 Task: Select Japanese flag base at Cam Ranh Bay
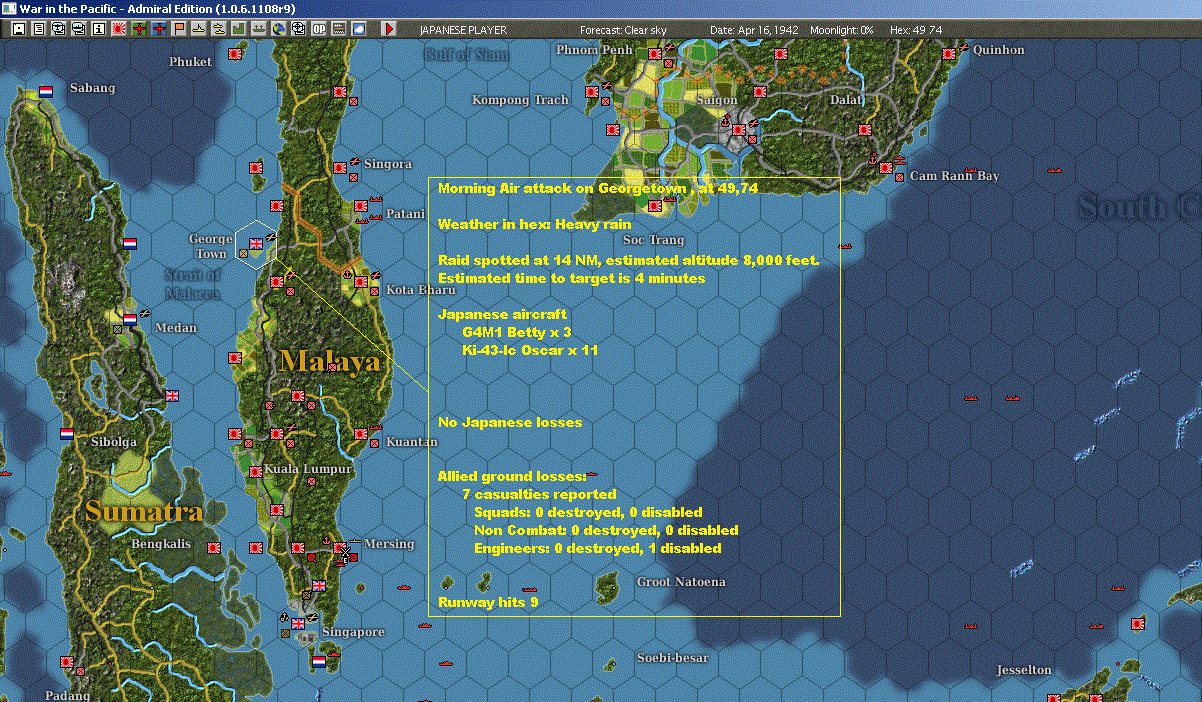885,168
